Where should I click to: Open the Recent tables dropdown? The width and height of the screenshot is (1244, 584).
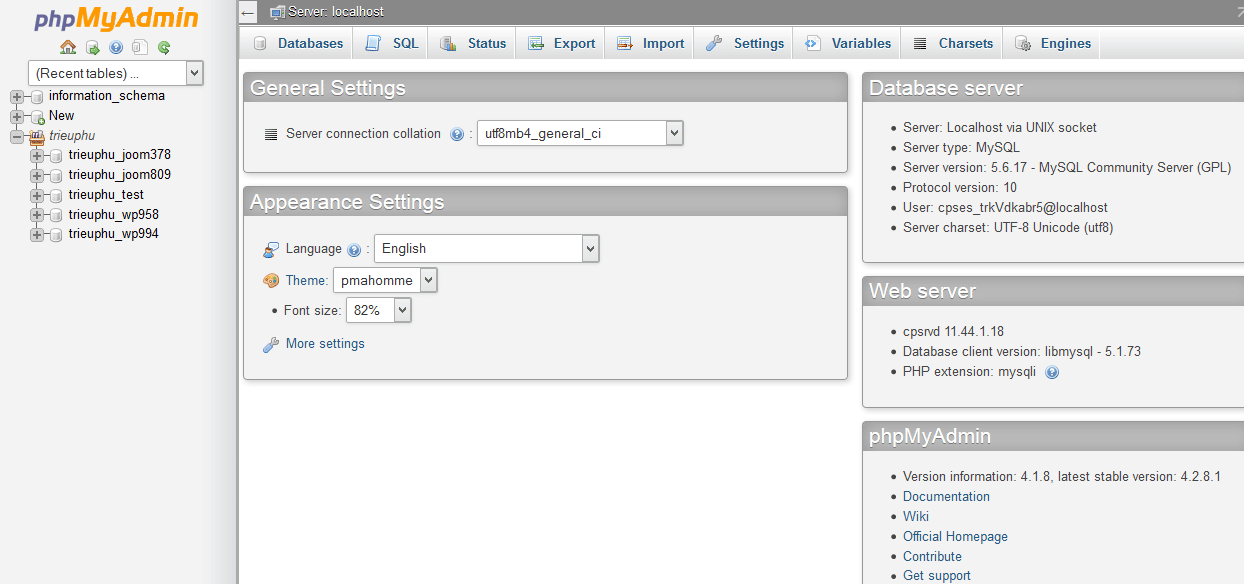click(x=116, y=73)
